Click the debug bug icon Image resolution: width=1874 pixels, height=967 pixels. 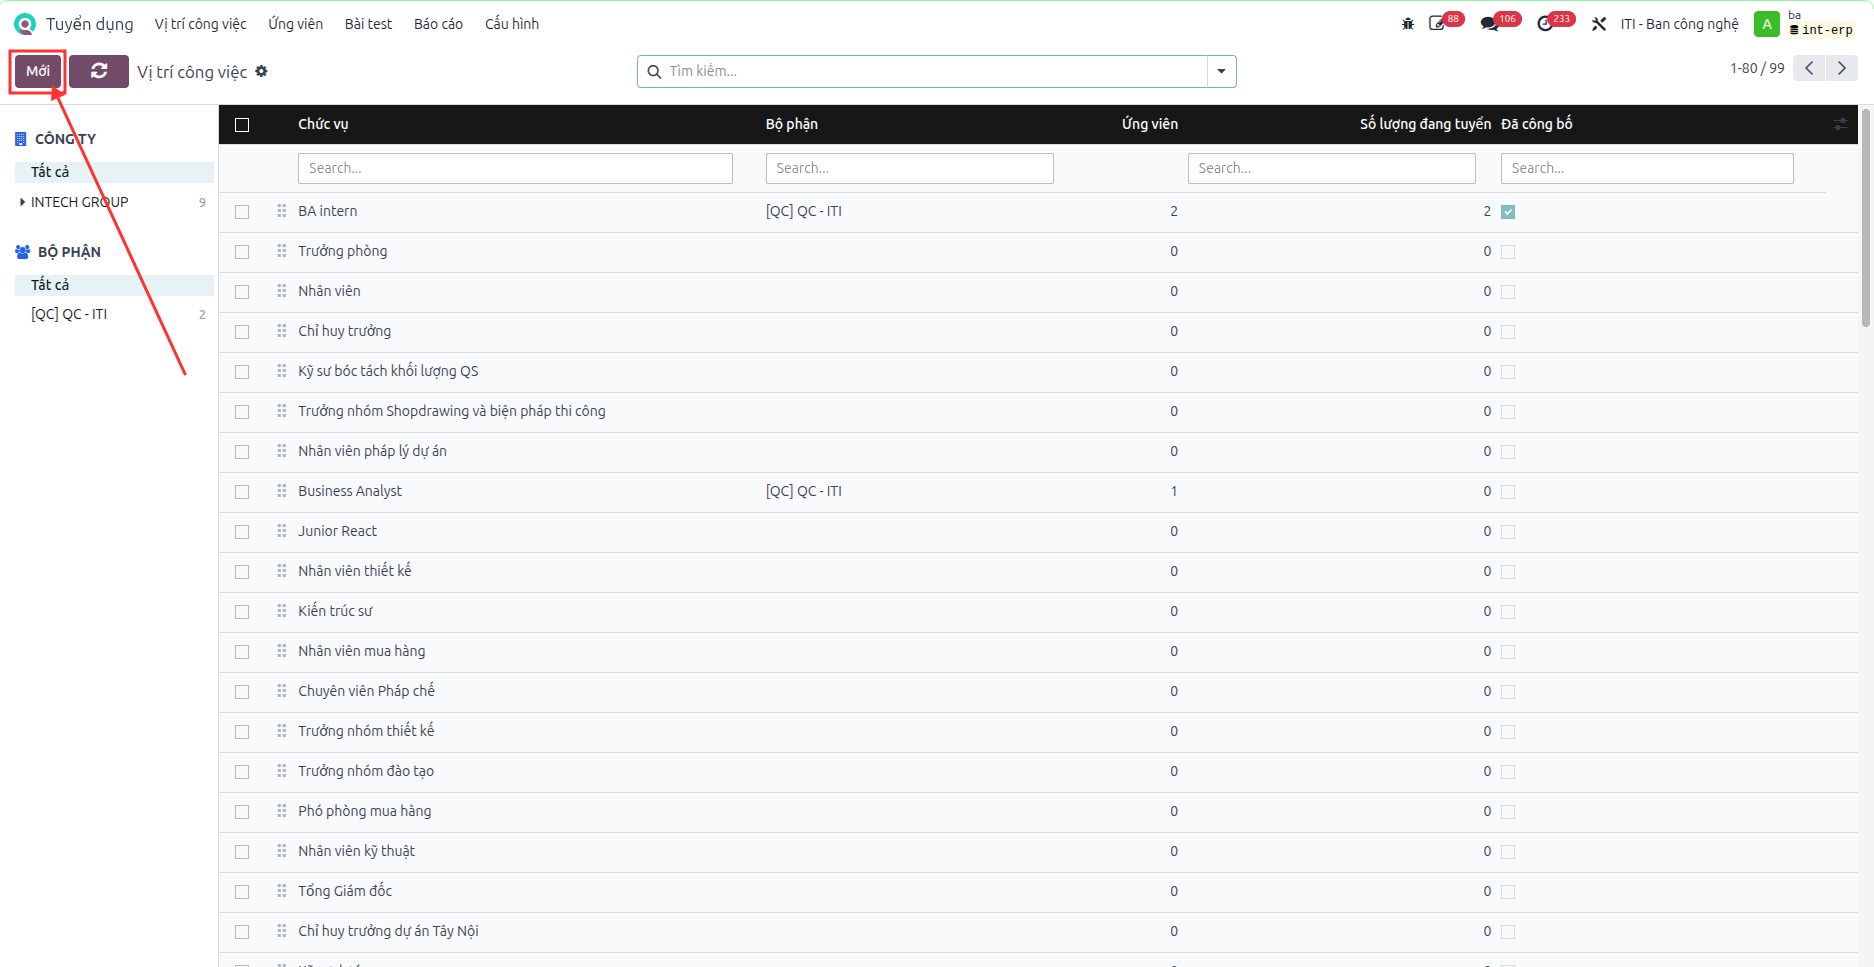tap(1407, 24)
